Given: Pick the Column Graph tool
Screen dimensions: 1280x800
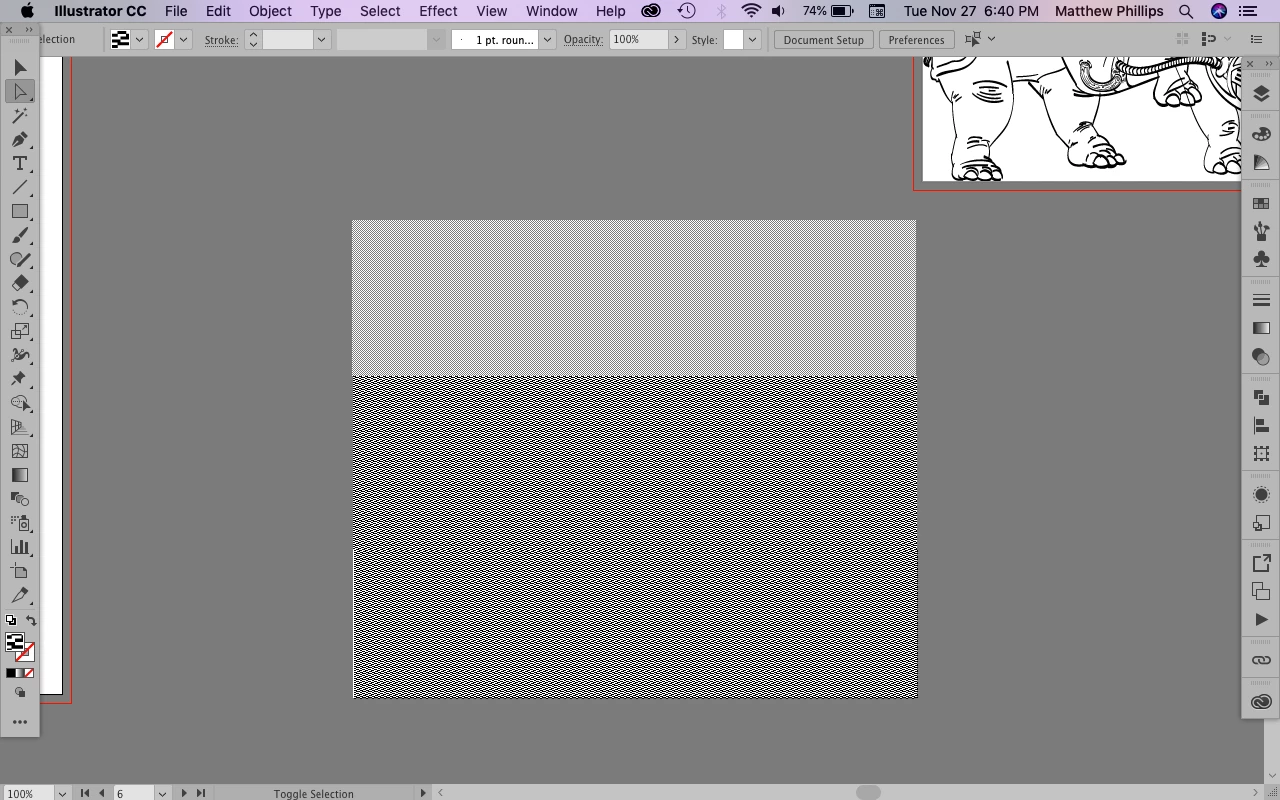Looking at the screenshot, I should (19, 547).
